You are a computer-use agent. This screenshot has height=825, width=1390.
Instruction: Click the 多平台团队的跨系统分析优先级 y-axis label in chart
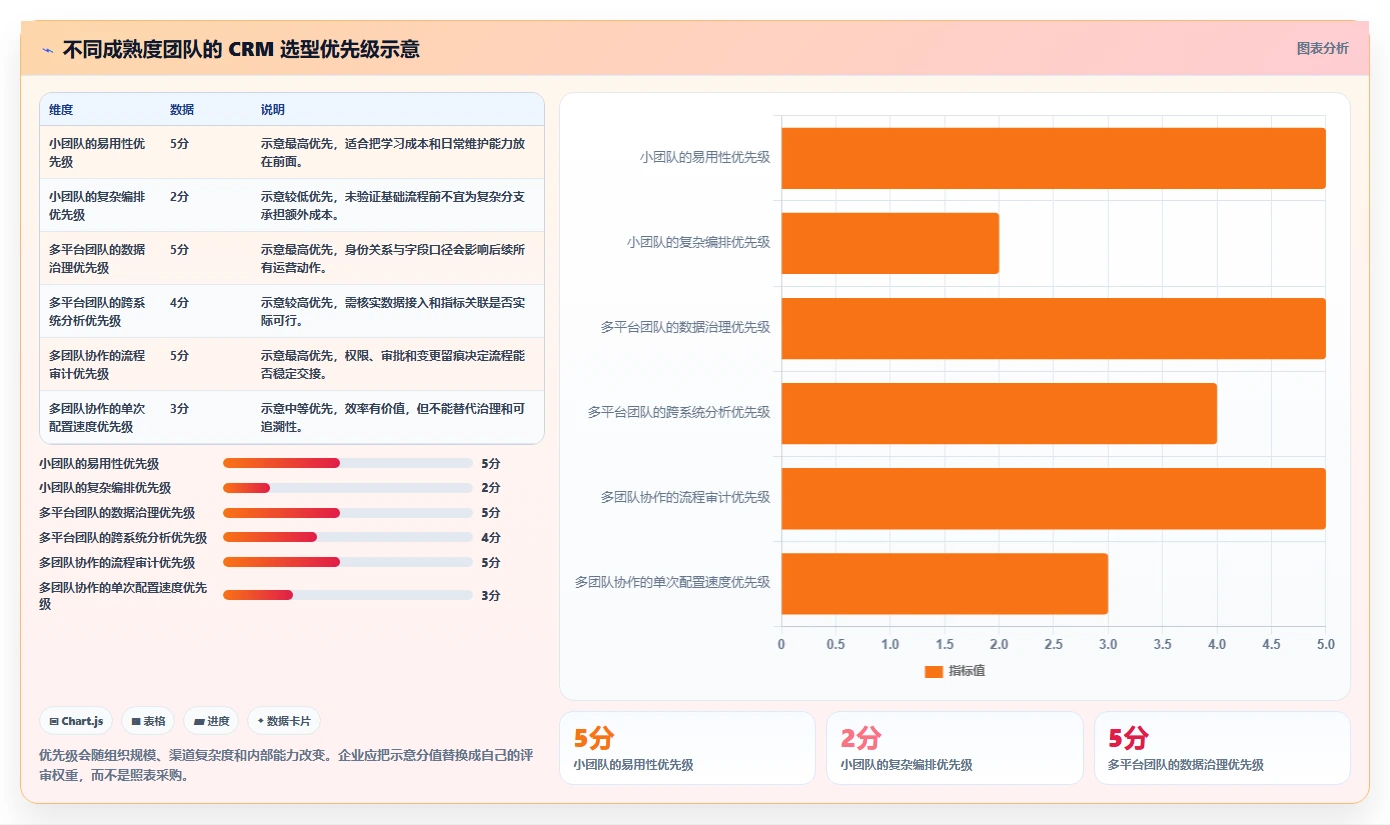[x=679, y=412]
